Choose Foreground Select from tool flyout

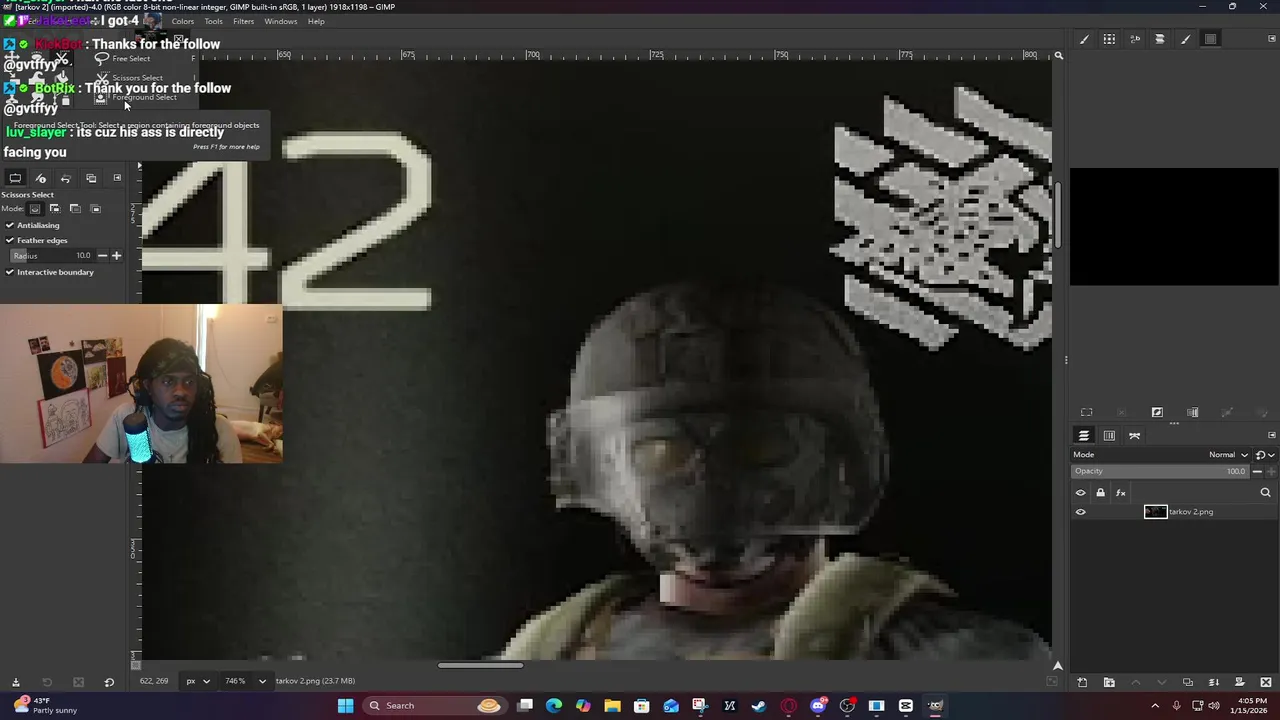coord(144,97)
